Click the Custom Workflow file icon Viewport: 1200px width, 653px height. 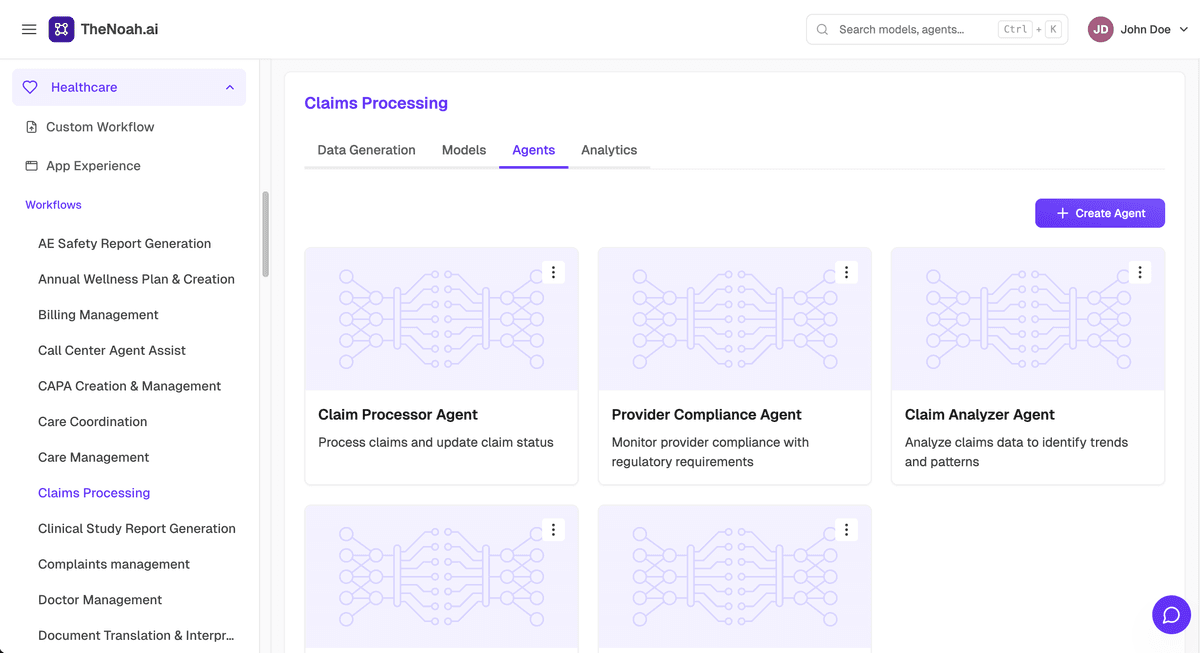31,127
